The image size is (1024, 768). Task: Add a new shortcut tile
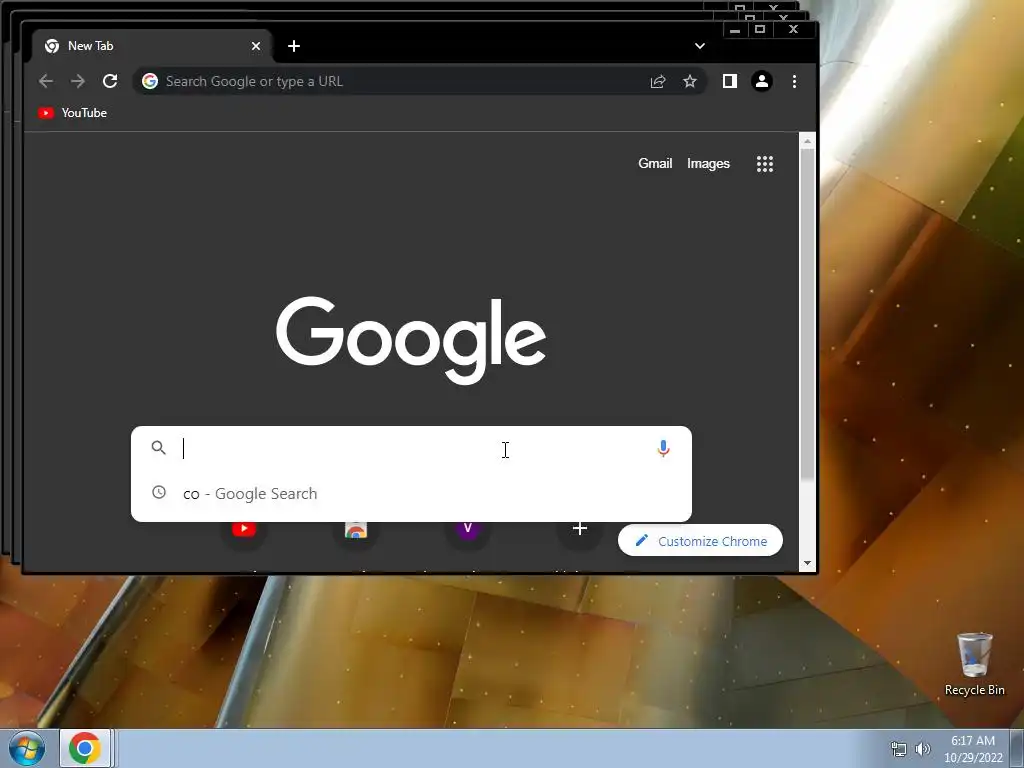pyautogui.click(x=579, y=528)
